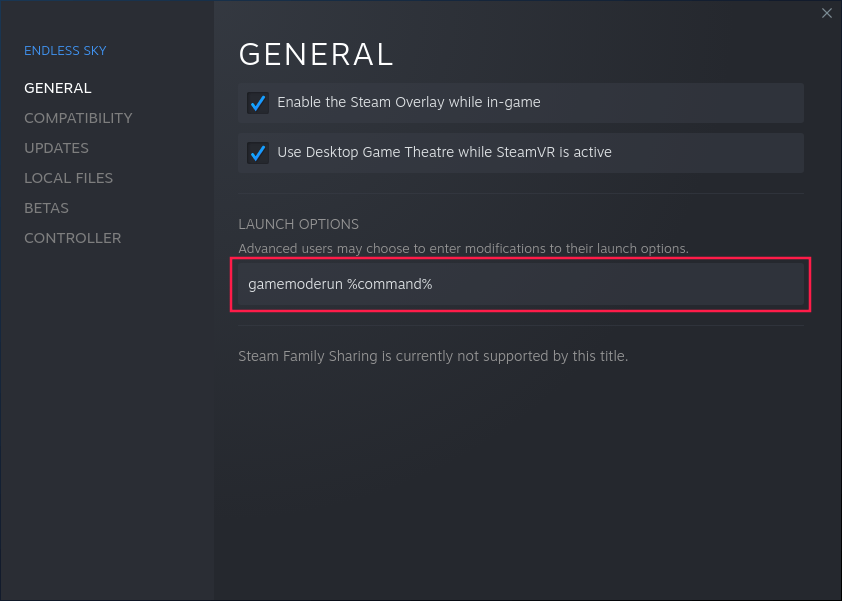Open the UPDATES section
842x601 pixels.
click(56, 148)
